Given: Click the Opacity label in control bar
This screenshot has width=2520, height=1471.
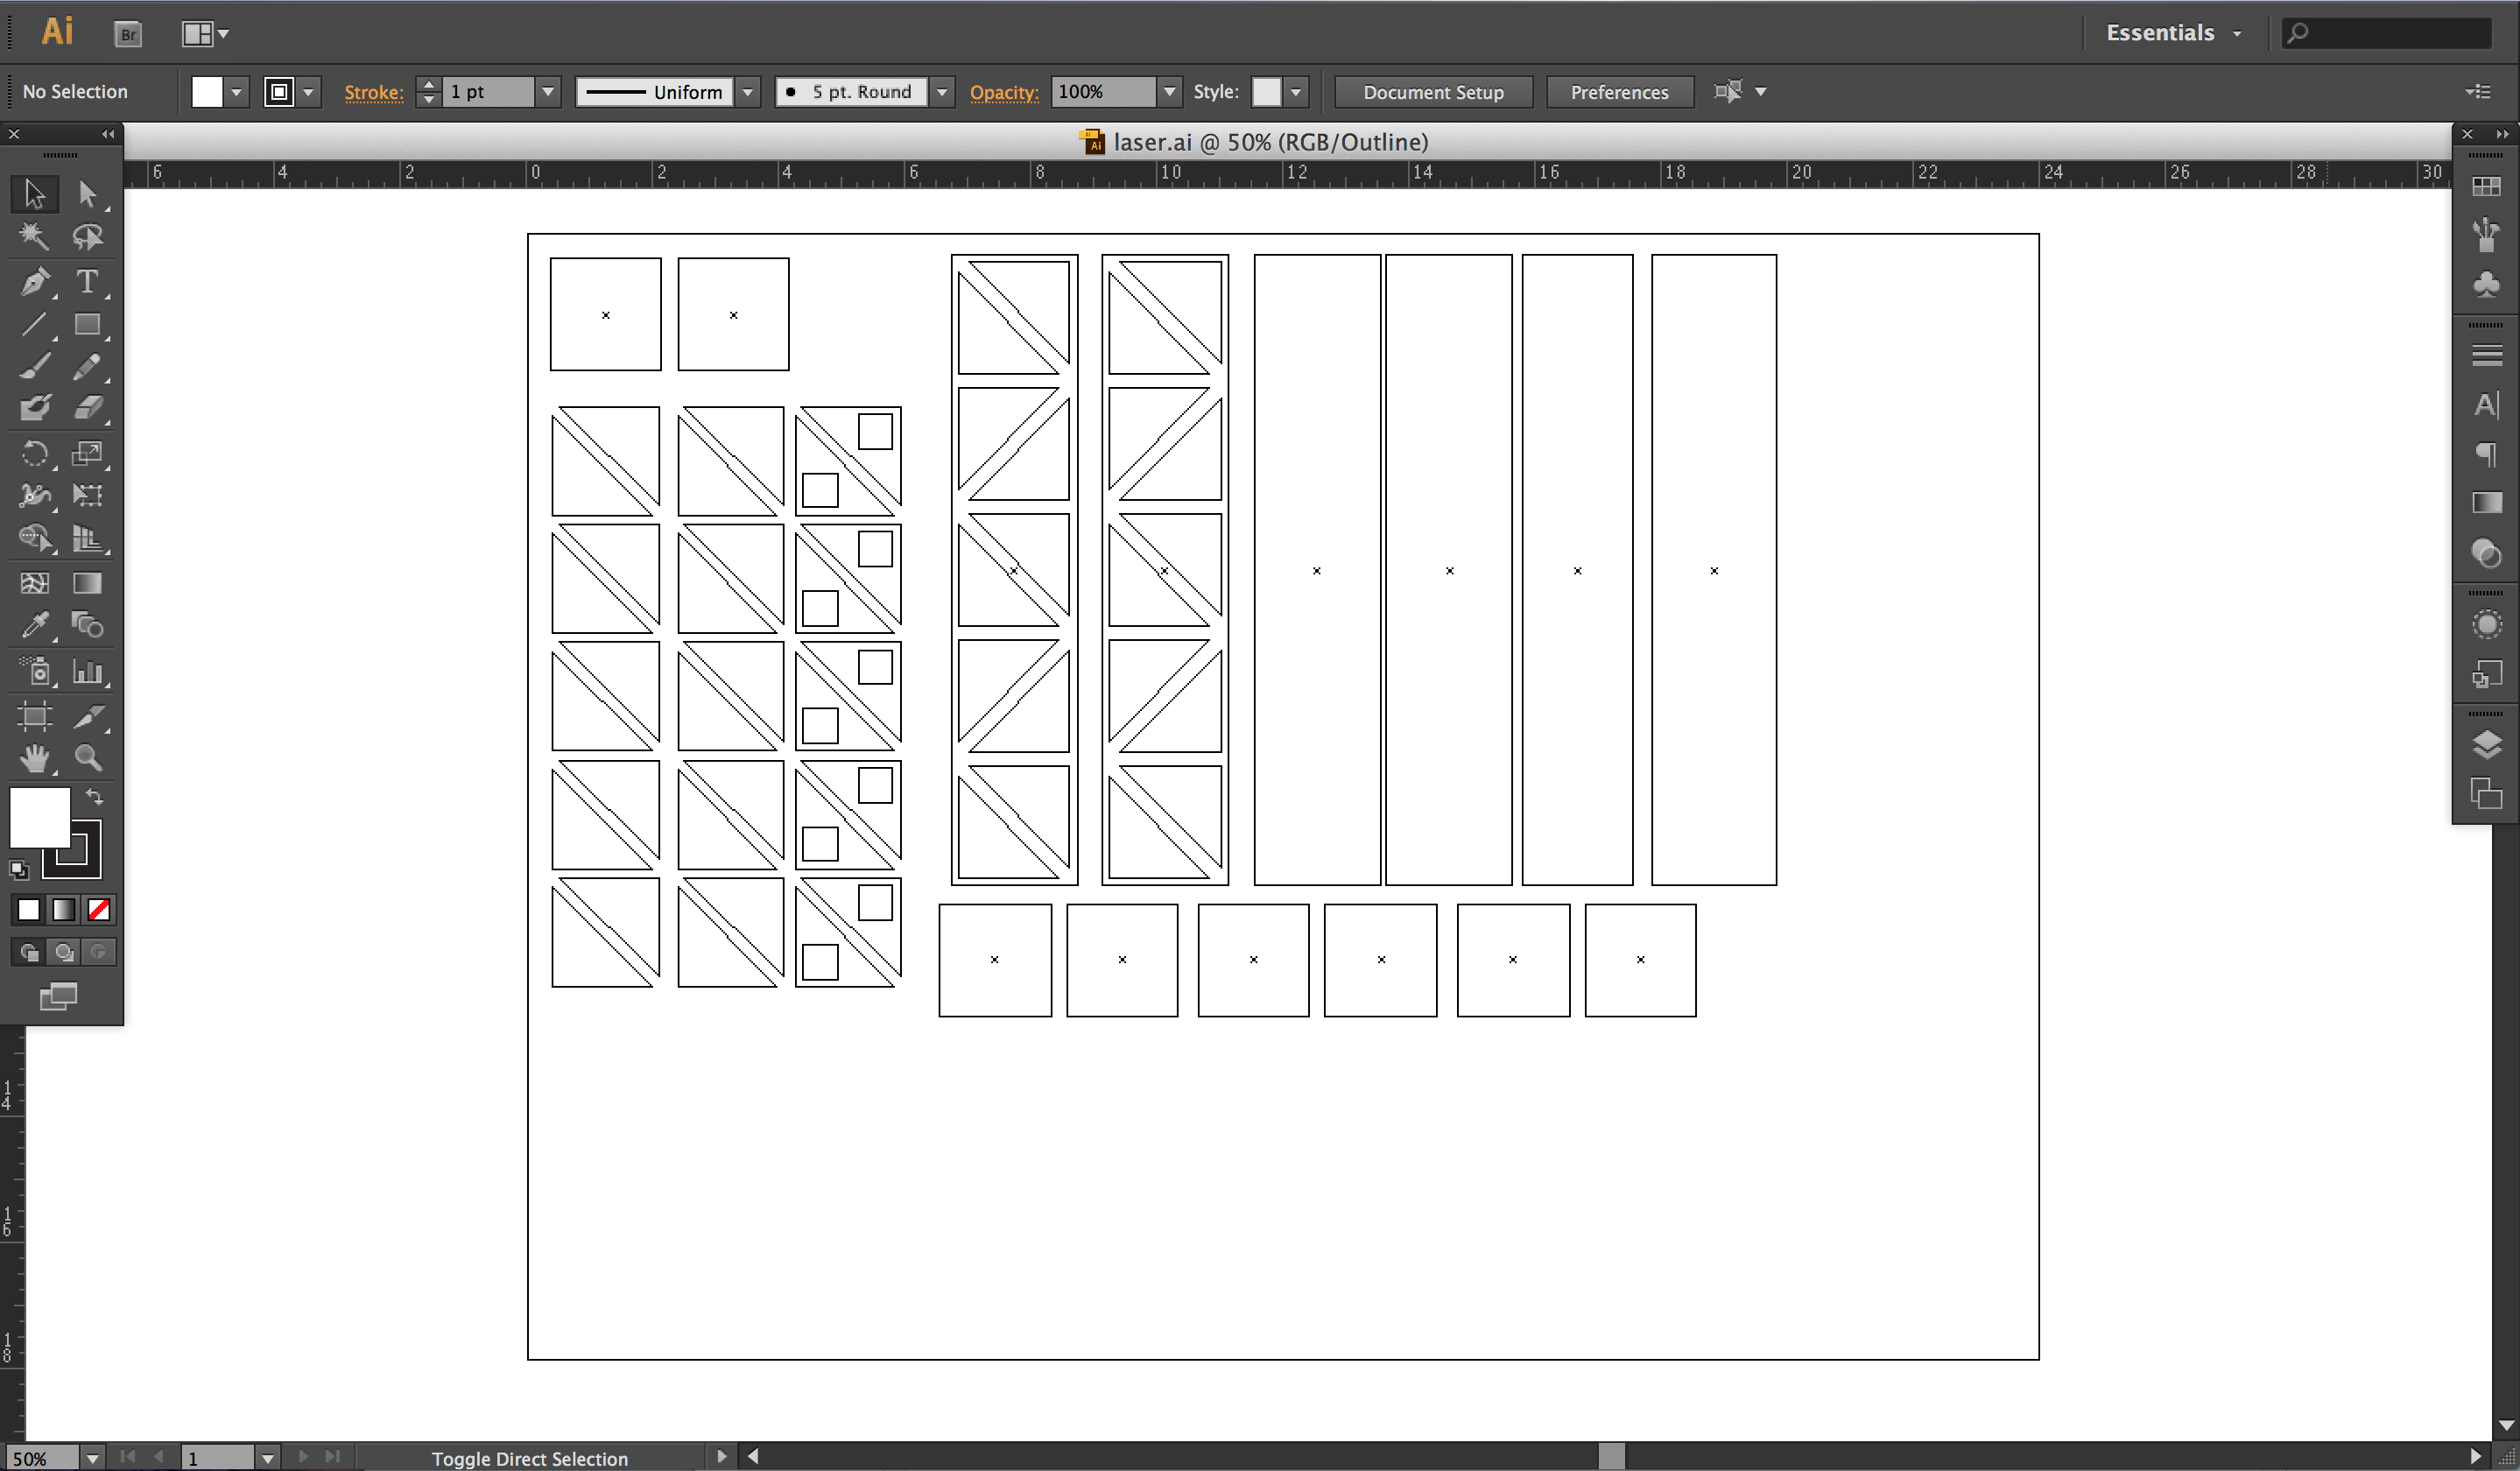Looking at the screenshot, I should [x=1004, y=92].
